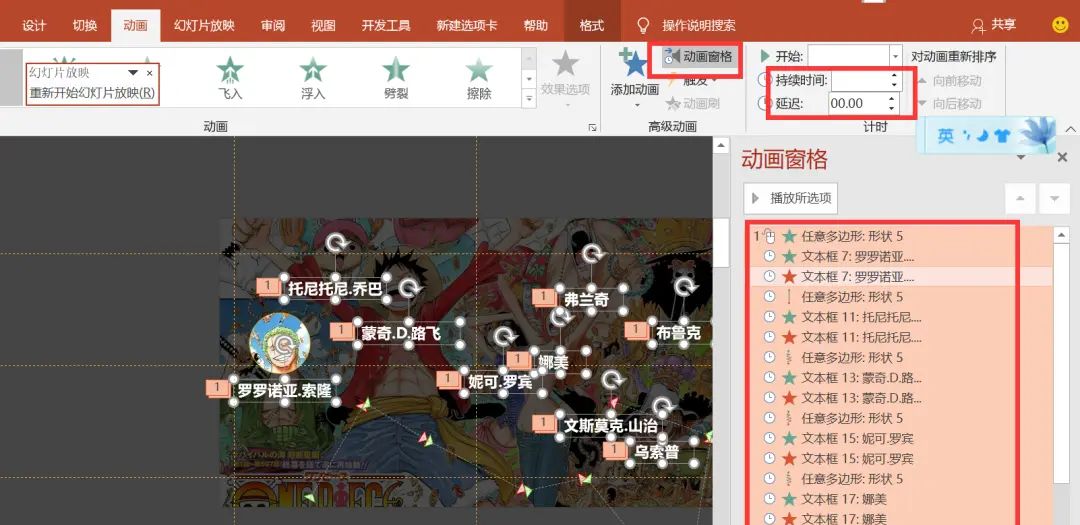Viewport: 1080px width, 525px height.
Task: Open the 添加动画 dropdown arrow
Action: click(637, 105)
